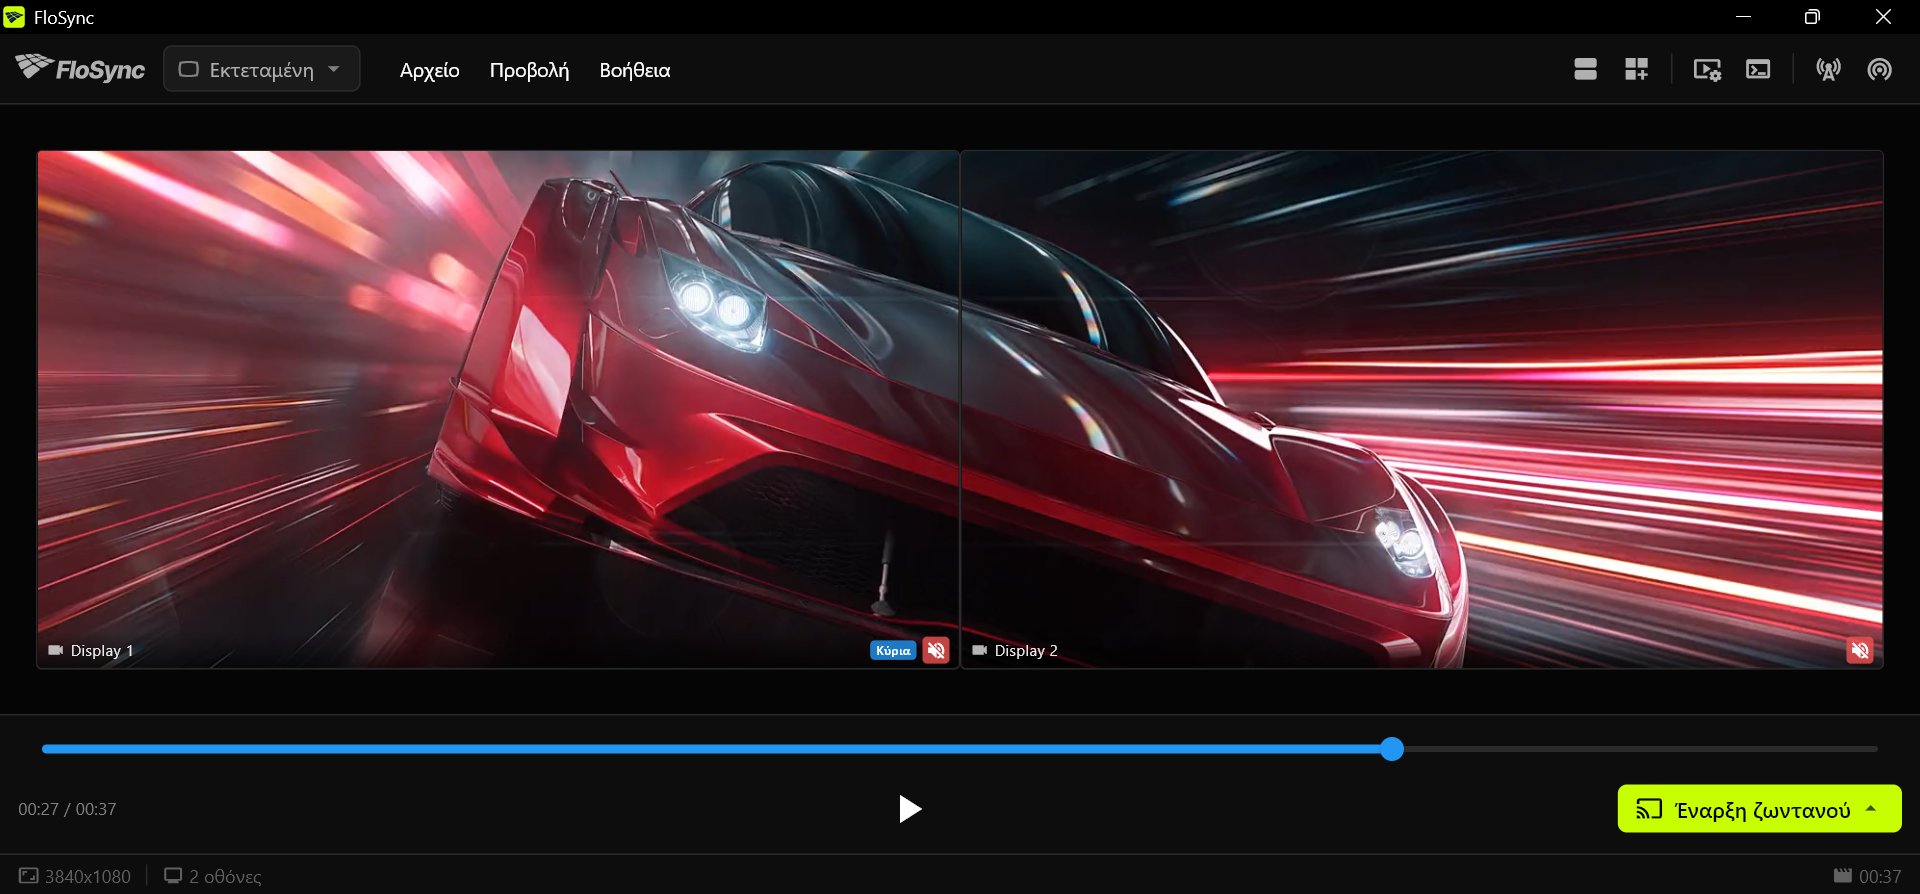Image resolution: width=1920 pixels, height=894 pixels.
Task: Click the 00:27 / 00:37 elapsed time
Action: [67, 809]
